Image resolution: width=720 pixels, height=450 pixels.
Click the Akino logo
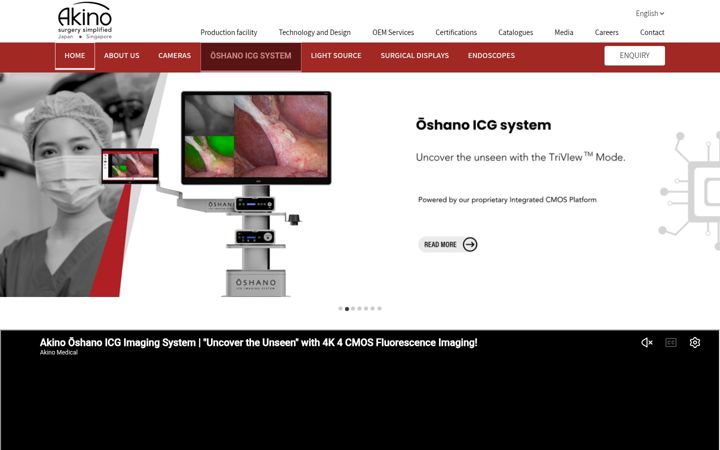[x=85, y=21]
